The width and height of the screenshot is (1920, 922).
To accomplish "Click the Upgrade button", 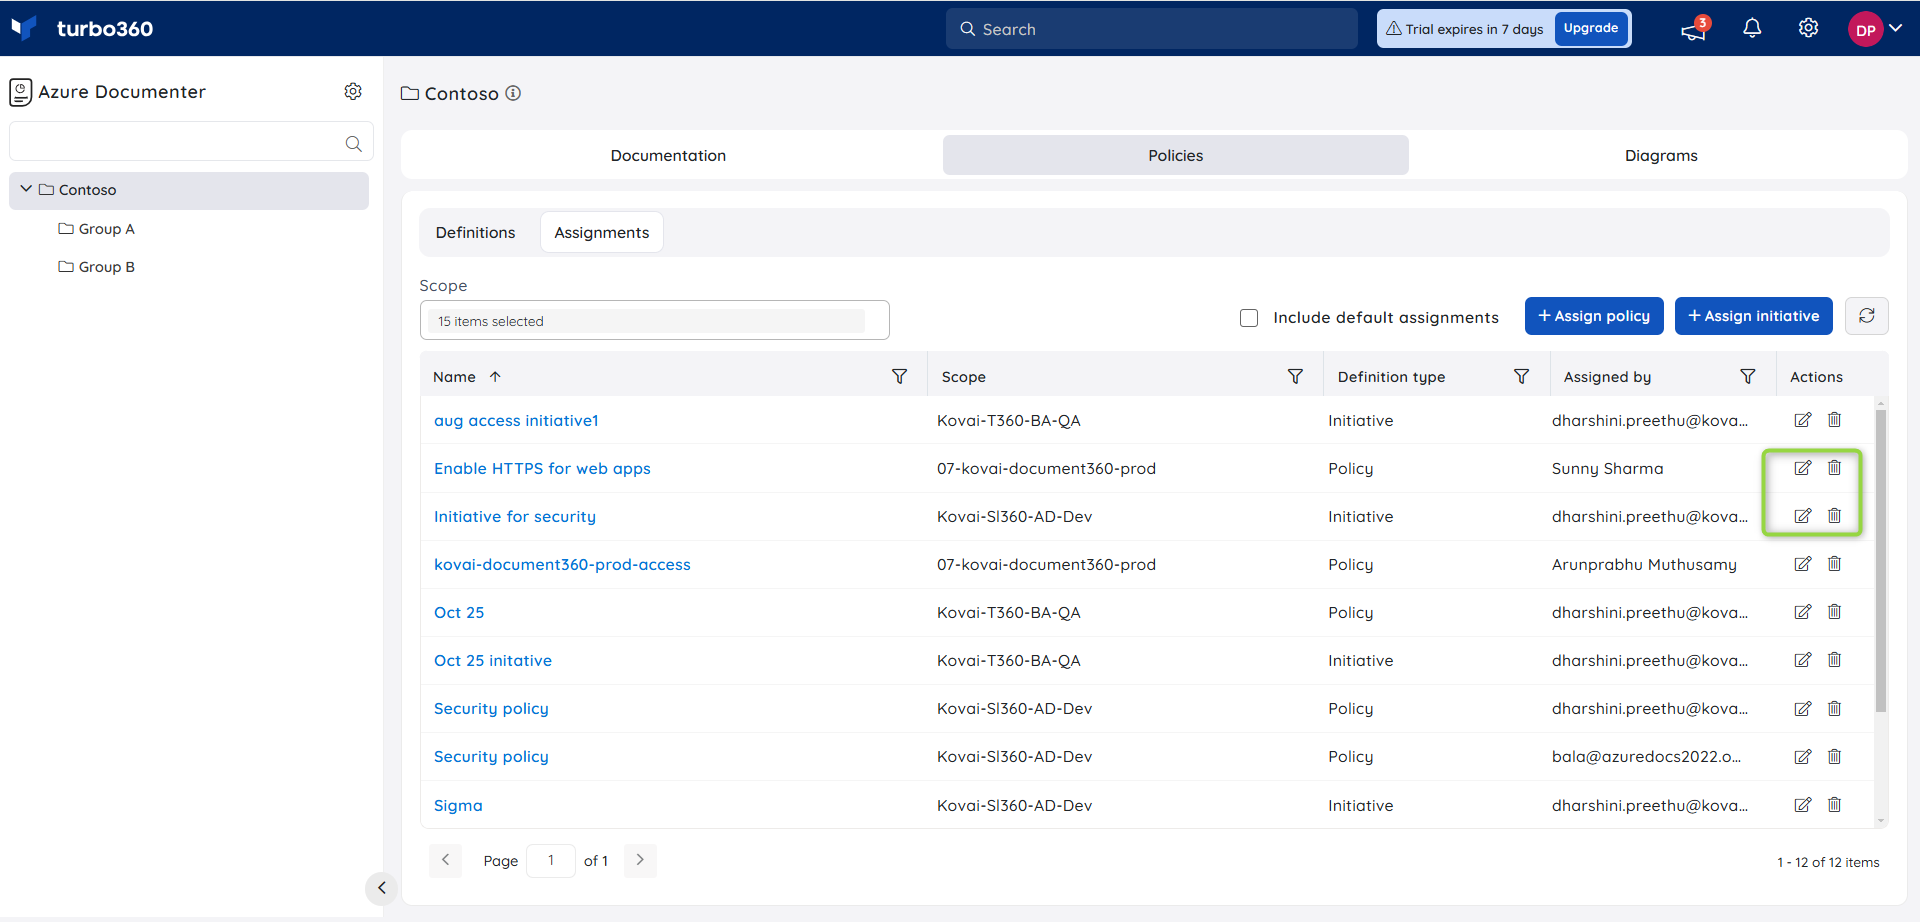I will 1590,28.
